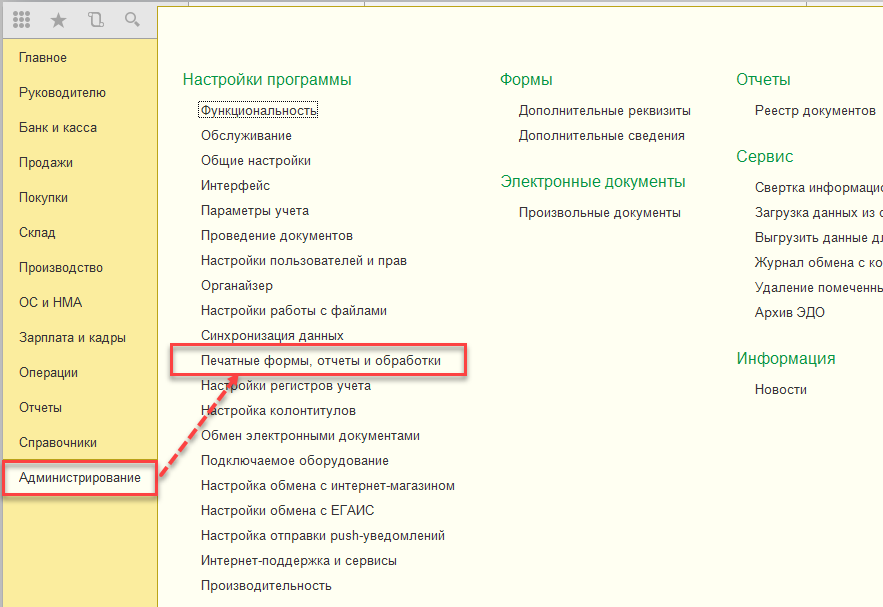The image size is (883, 607).
Task: Open Реестр документов report
Action: coord(815,110)
